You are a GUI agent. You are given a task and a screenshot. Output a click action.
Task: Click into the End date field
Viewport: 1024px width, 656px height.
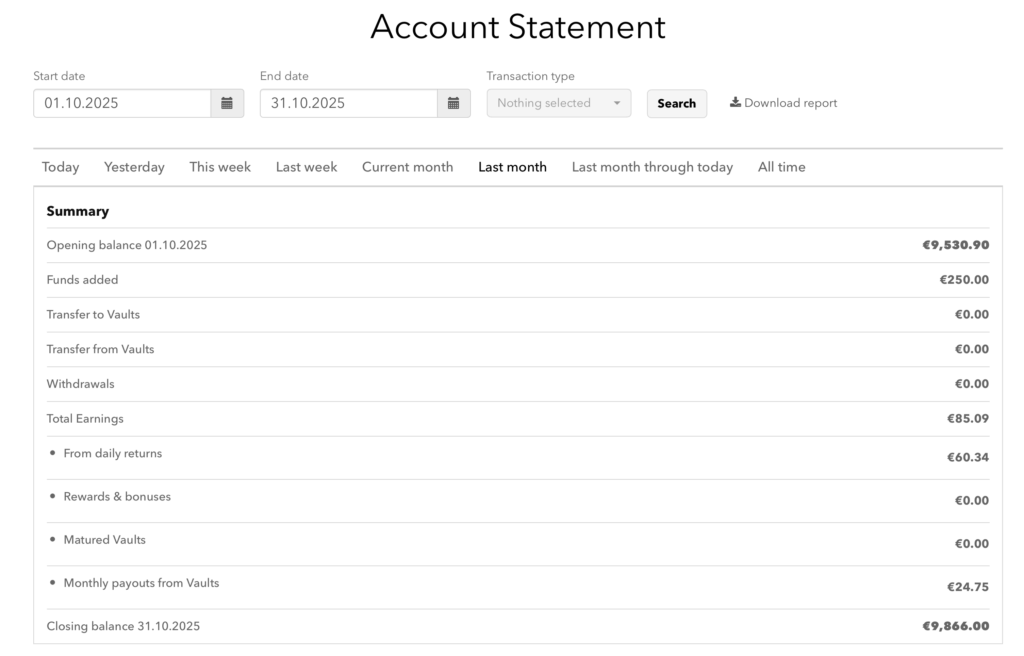(348, 103)
